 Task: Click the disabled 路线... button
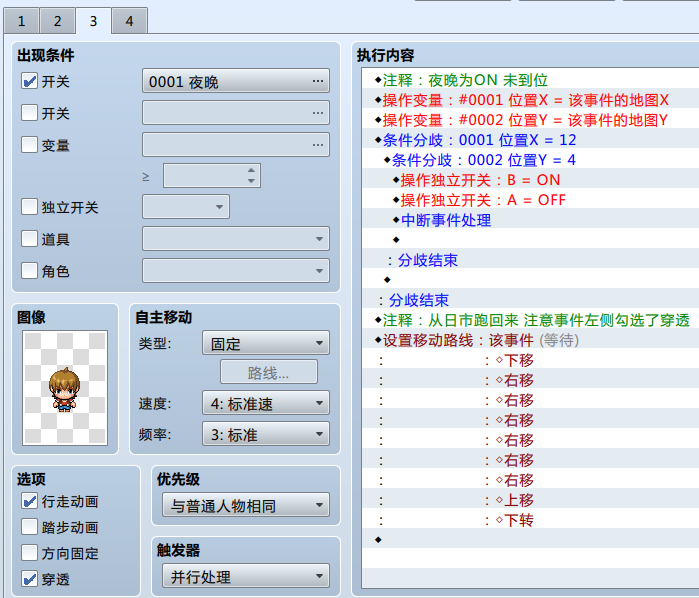point(269,372)
